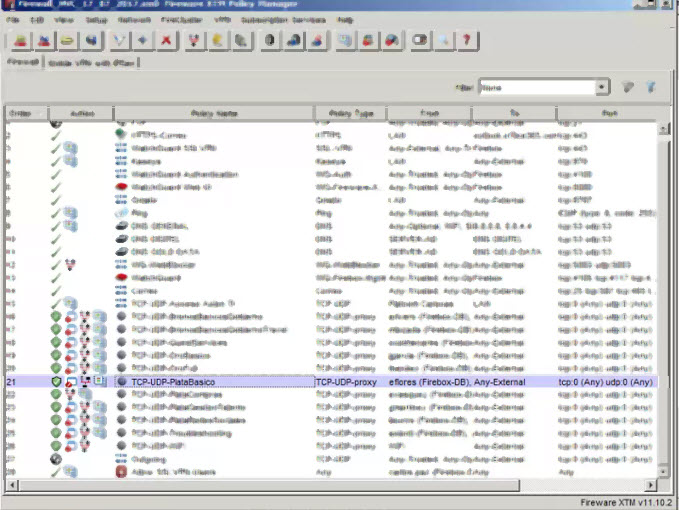Open the File menu
Viewport: 679px width, 510px height.
[13, 20]
